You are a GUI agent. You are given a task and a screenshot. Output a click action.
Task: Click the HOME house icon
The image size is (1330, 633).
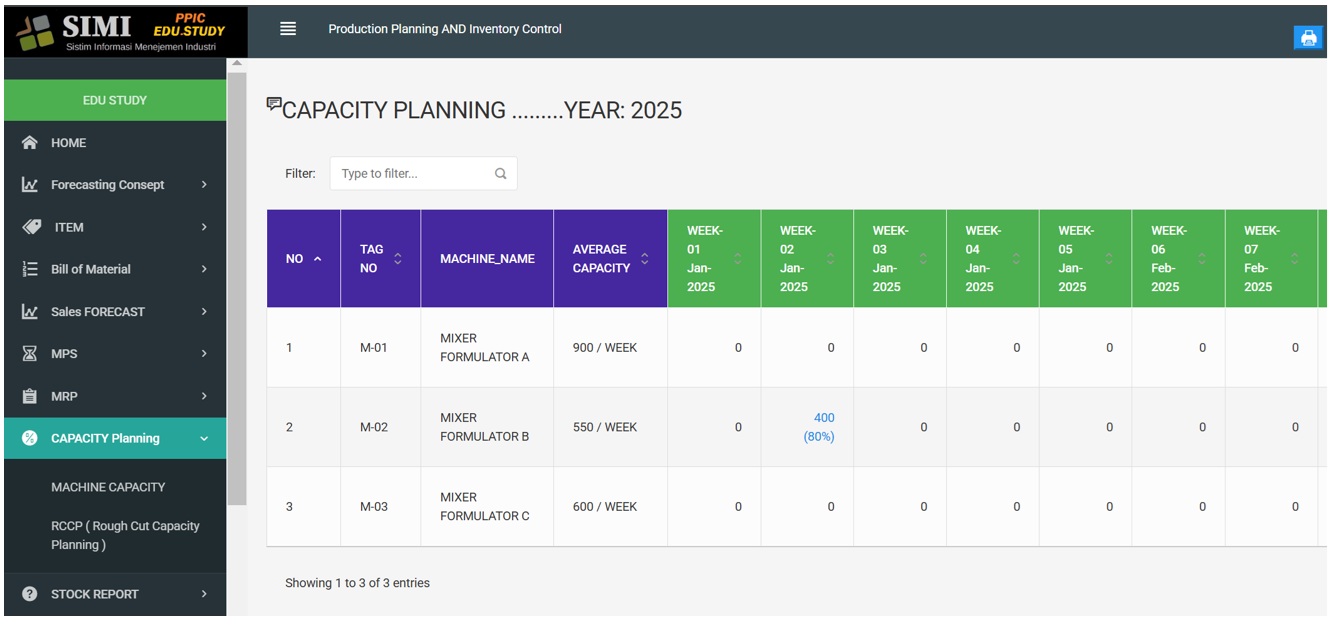click(x=30, y=143)
